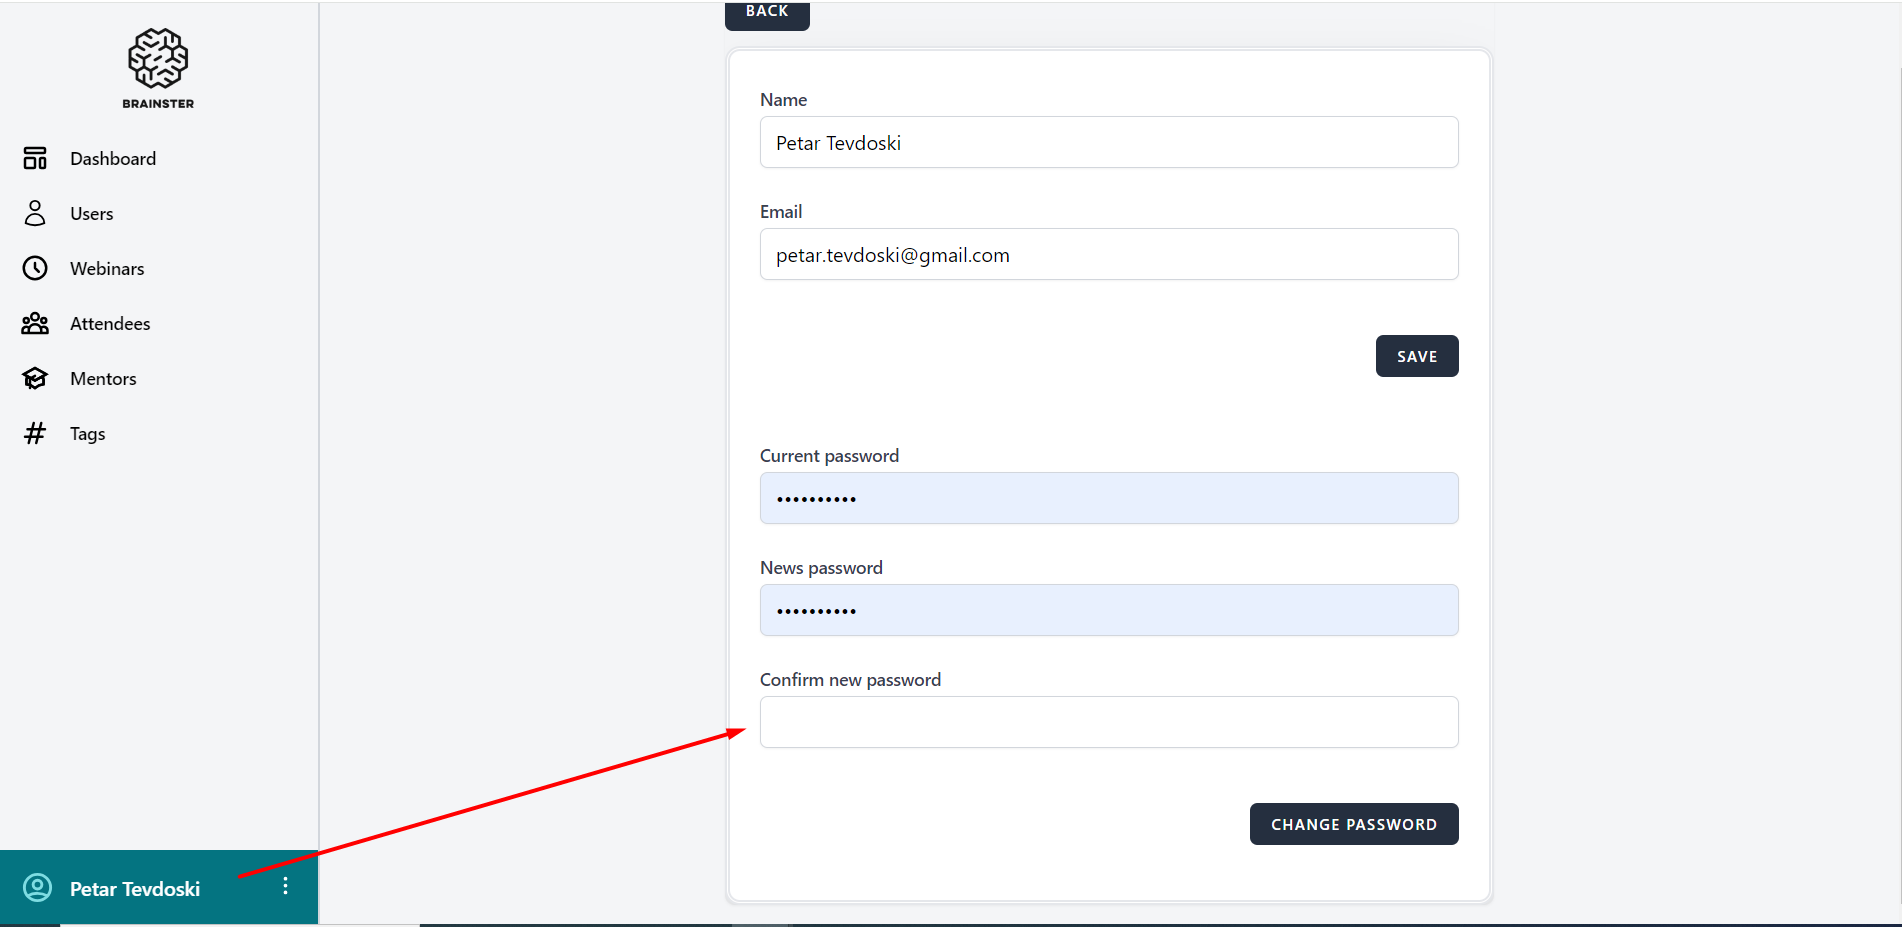Screen dimensions: 1902x927
Task: Click the CHANGE PASSWORD button
Action: coord(1353,824)
